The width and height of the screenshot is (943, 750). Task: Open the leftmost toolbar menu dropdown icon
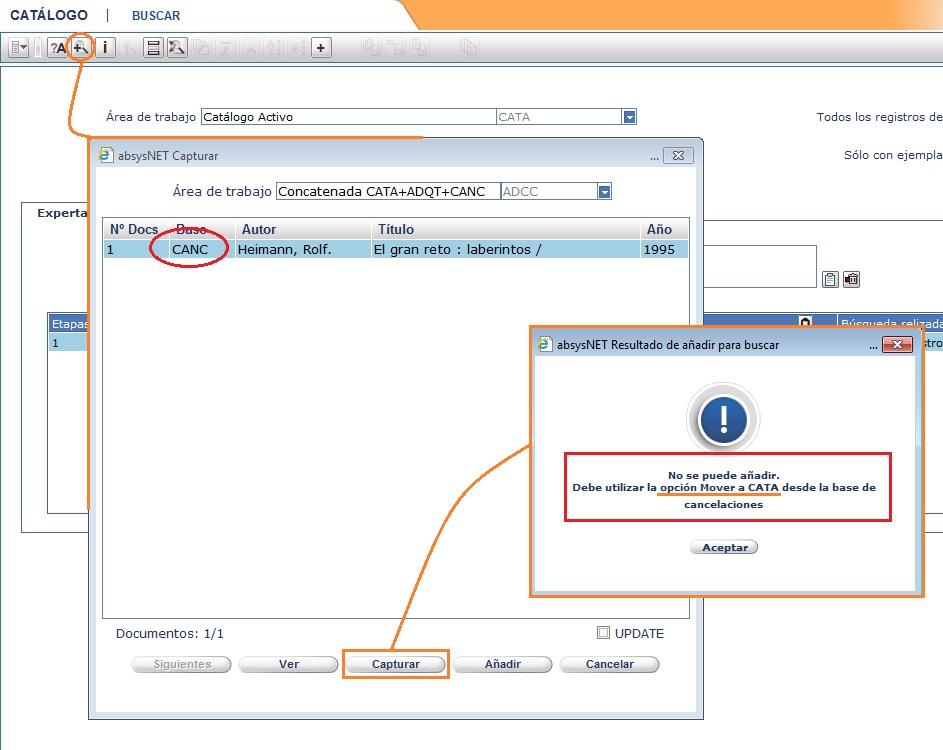tap(19, 47)
